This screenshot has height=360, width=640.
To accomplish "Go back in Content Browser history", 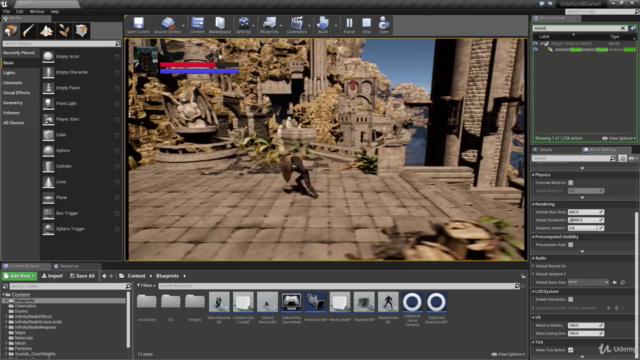I will 104,276.
